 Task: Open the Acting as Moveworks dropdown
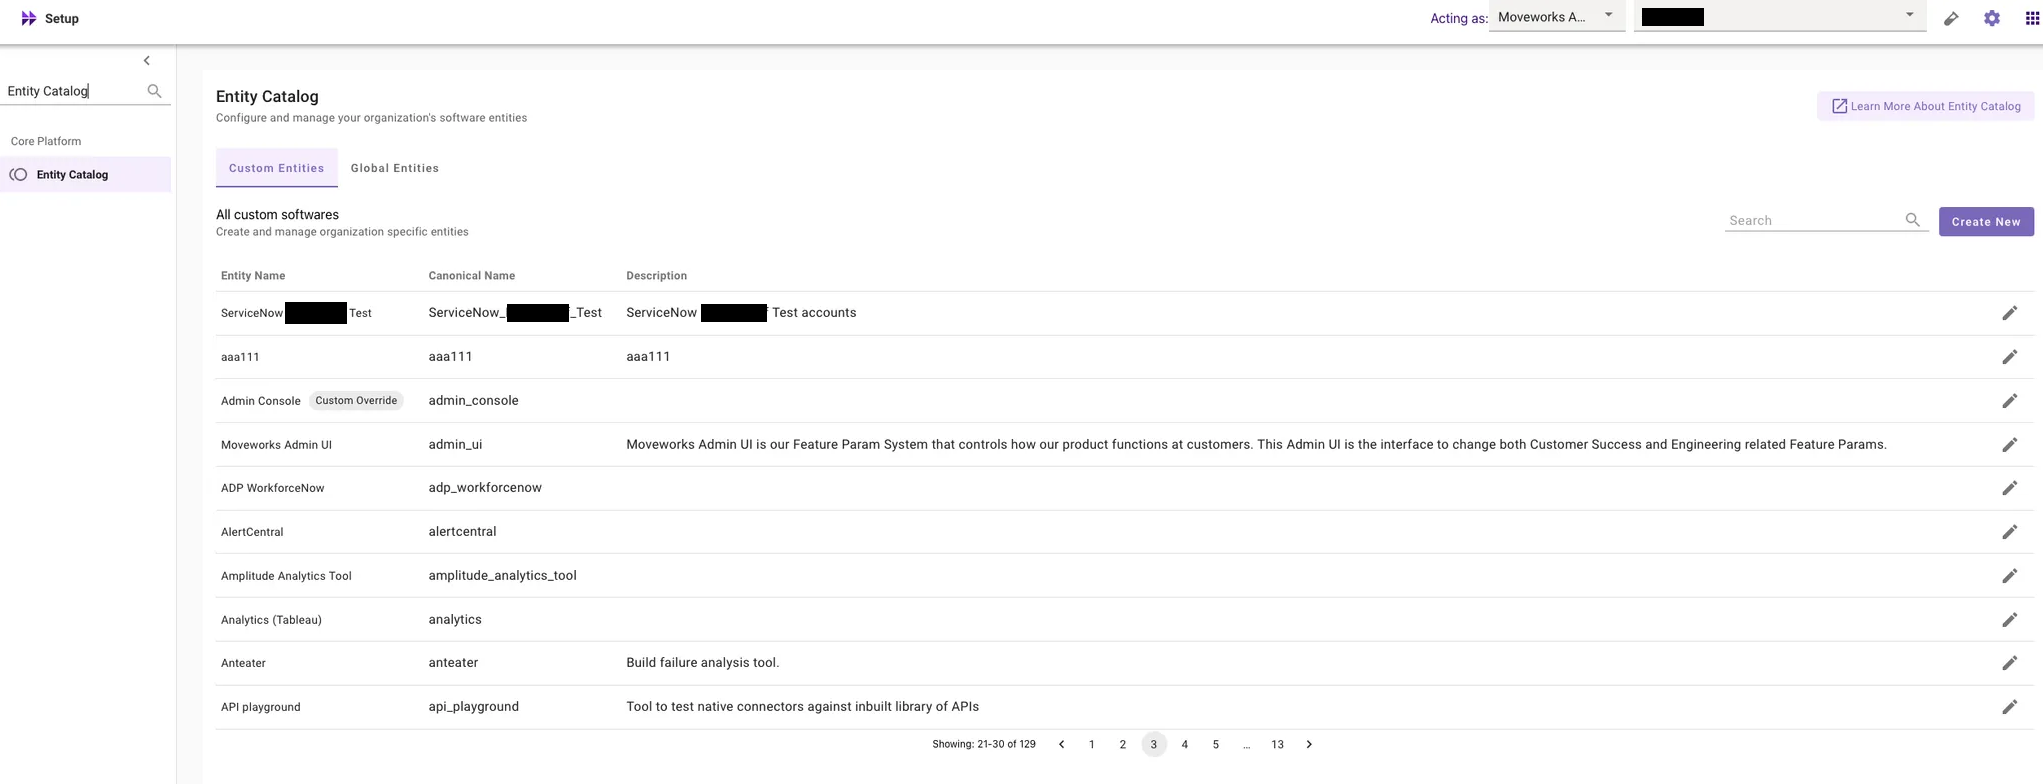1556,17
